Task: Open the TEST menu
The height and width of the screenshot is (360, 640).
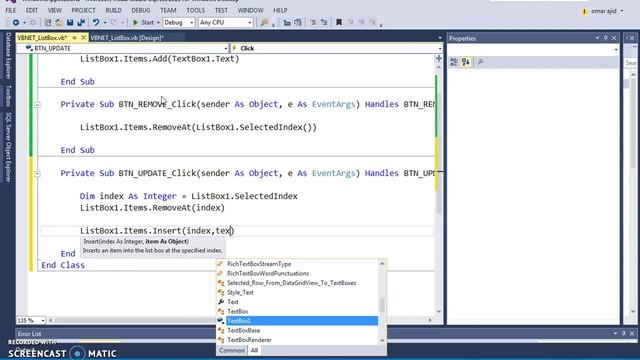Action: pos(221,10)
